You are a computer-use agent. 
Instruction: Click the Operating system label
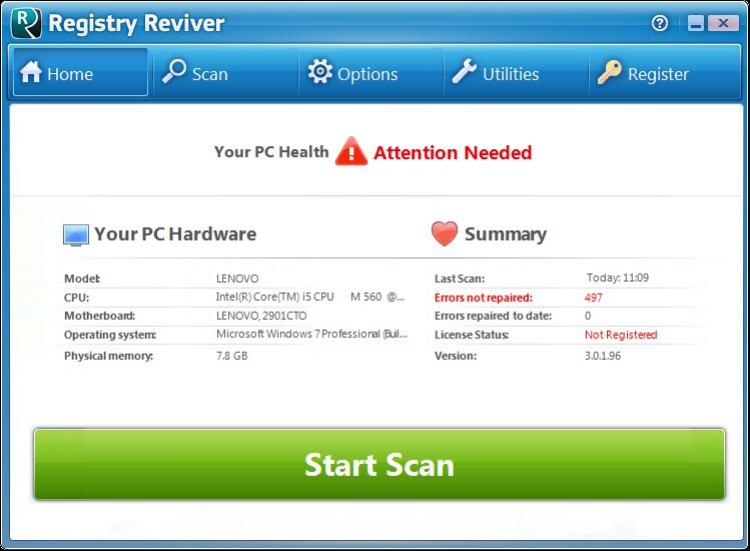(x=110, y=335)
